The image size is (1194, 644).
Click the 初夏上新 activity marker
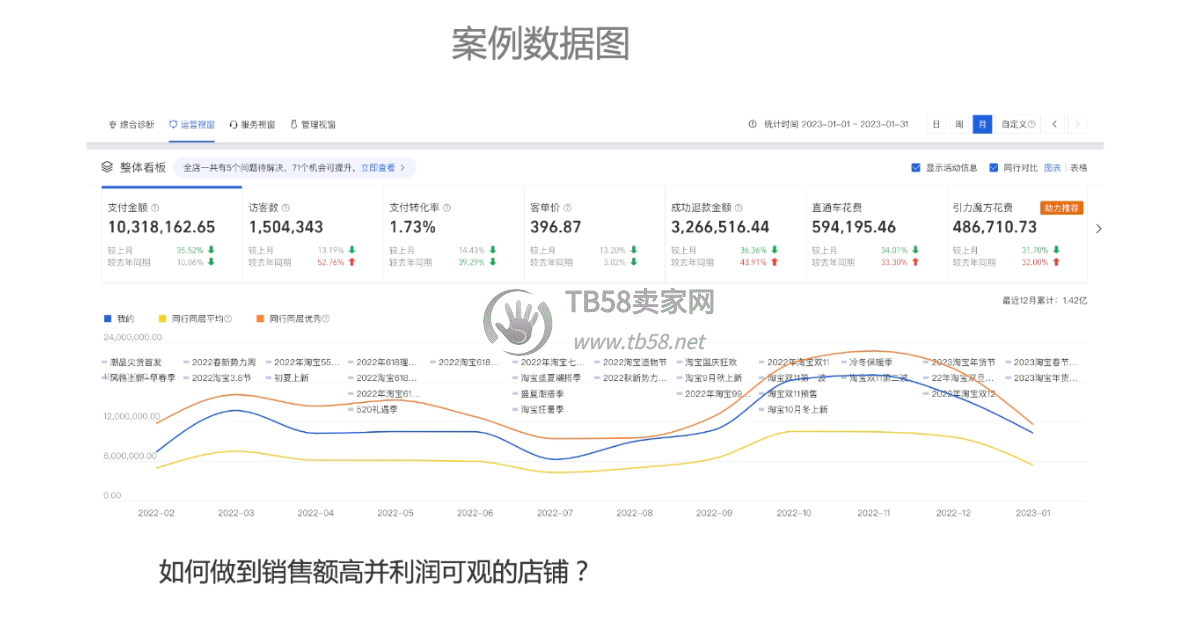point(287,378)
